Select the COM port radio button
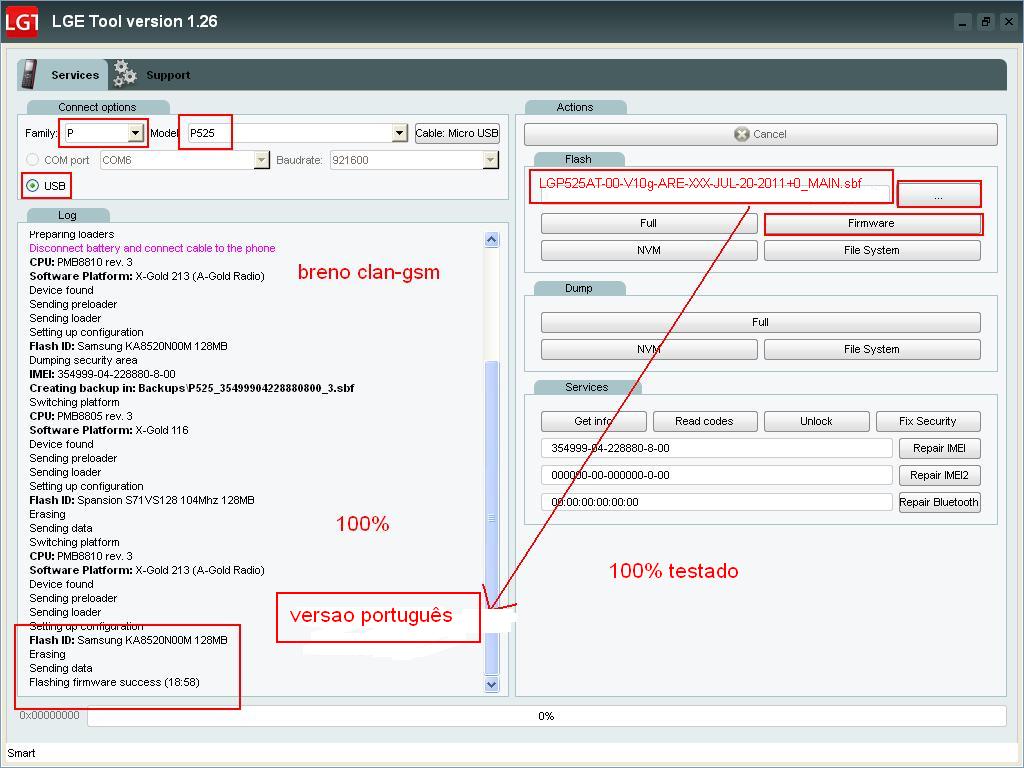This screenshot has height=768, width=1024. [32, 160]
